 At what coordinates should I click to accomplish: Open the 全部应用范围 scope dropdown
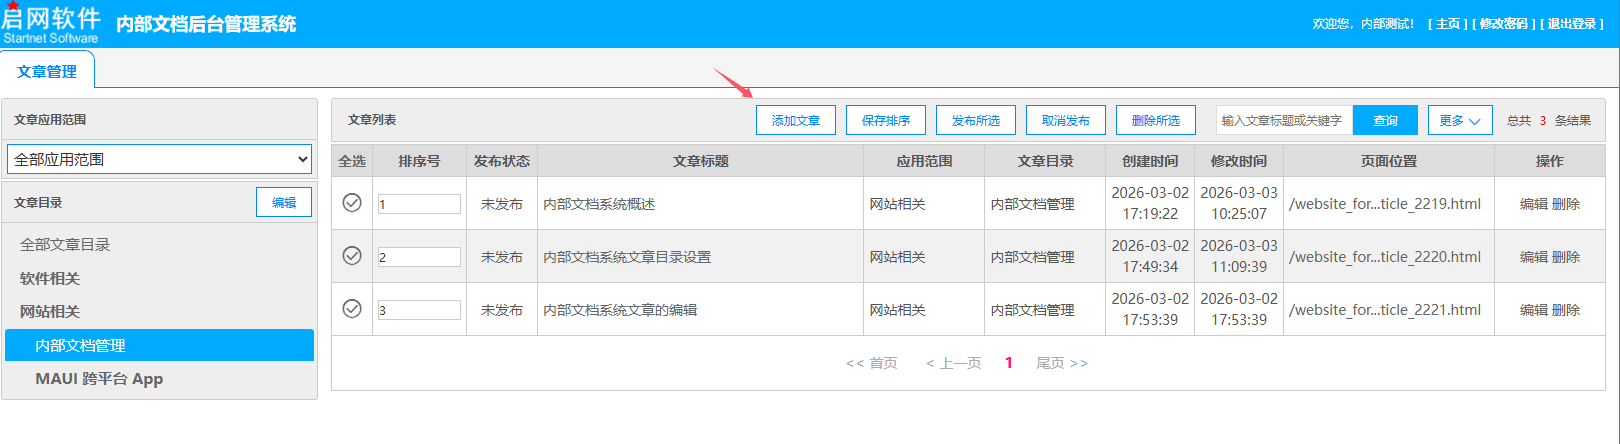pyautogui.click(x=159, y=159)
